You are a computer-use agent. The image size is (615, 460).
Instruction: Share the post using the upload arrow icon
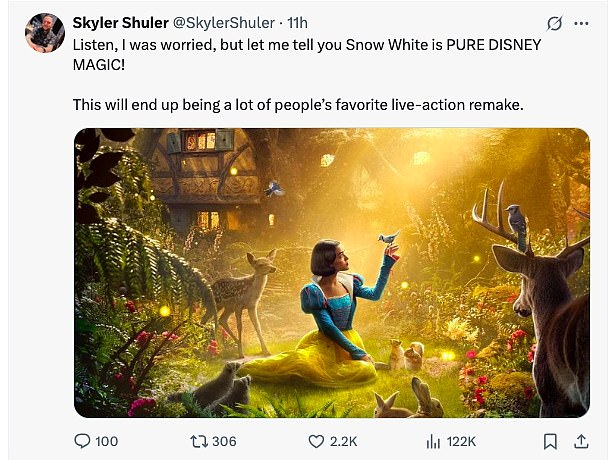coord(579,441)
